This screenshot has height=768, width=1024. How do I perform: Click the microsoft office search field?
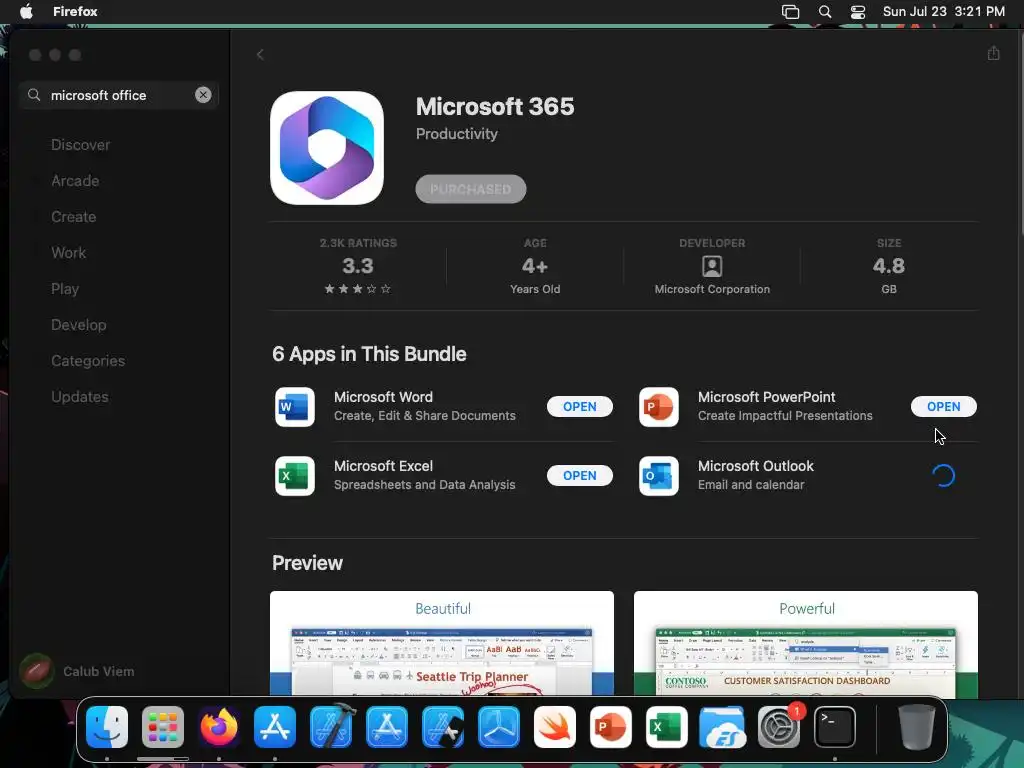pos(119,95)
